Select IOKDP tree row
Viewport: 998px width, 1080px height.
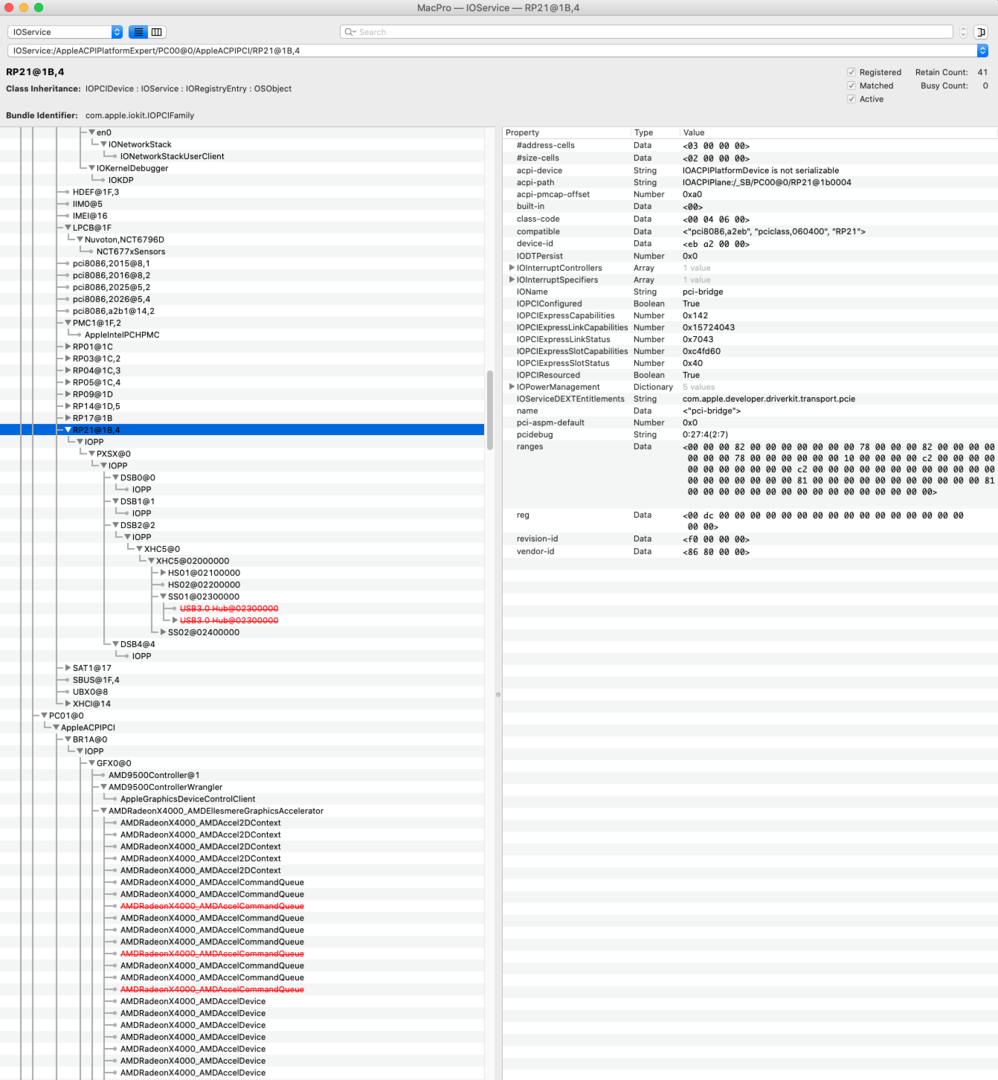pyautogui.click(x=121, y=180)
